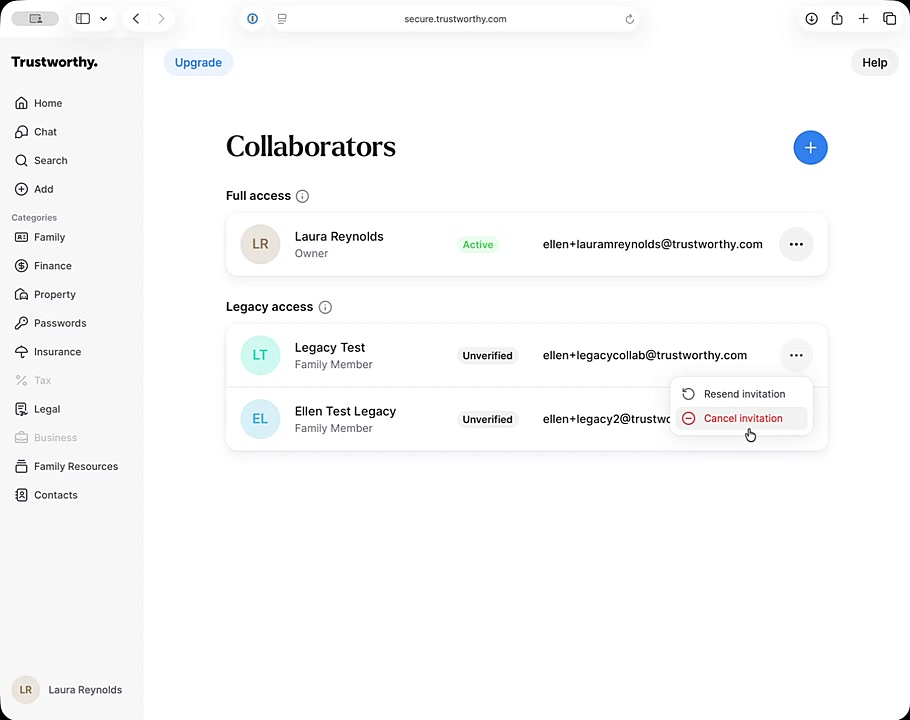The image size is (910, 720).
Task: Click the browser address bar
Action: pos(455,19)
